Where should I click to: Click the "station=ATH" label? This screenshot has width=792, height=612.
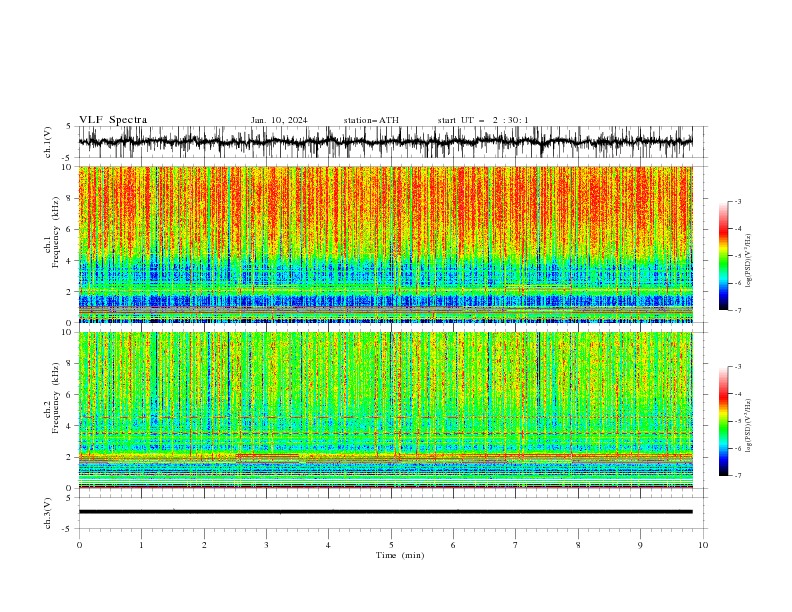coord(371,120)
